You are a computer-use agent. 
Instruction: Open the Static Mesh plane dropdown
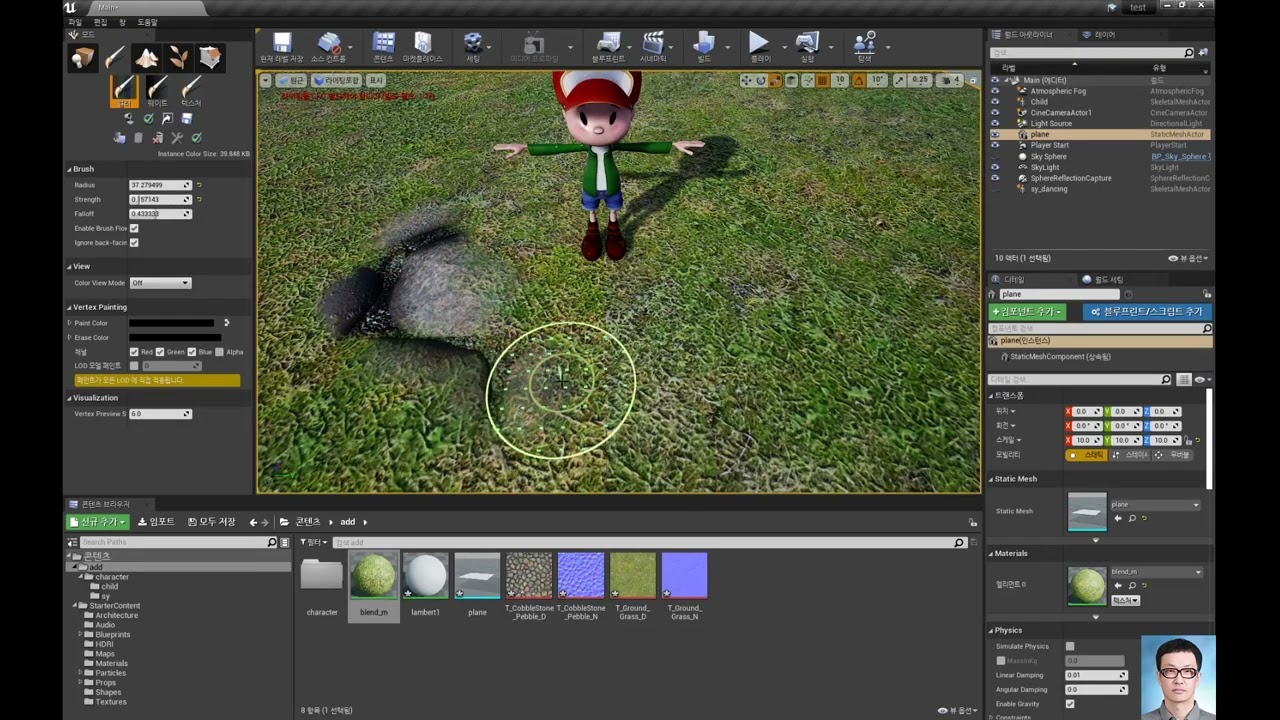tap(1155, 505)
